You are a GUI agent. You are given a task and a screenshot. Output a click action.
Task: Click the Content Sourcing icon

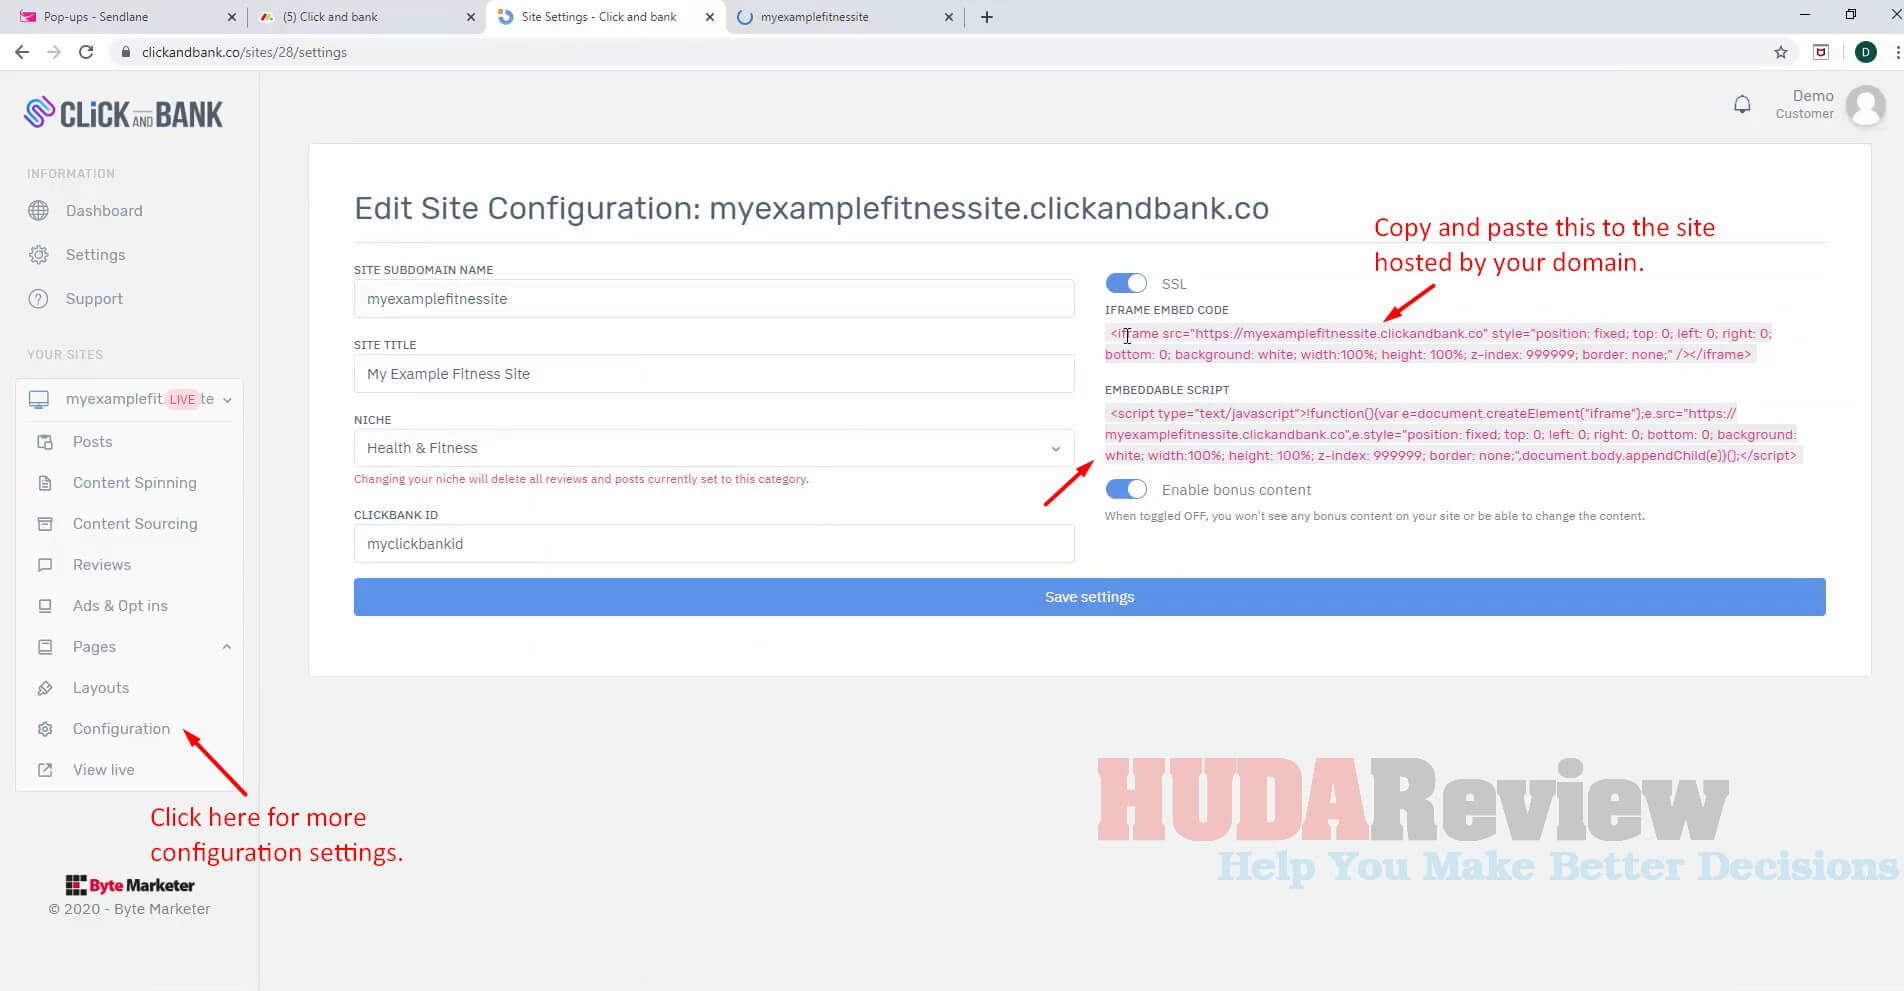pyautogui.click(x=45, y=524)
